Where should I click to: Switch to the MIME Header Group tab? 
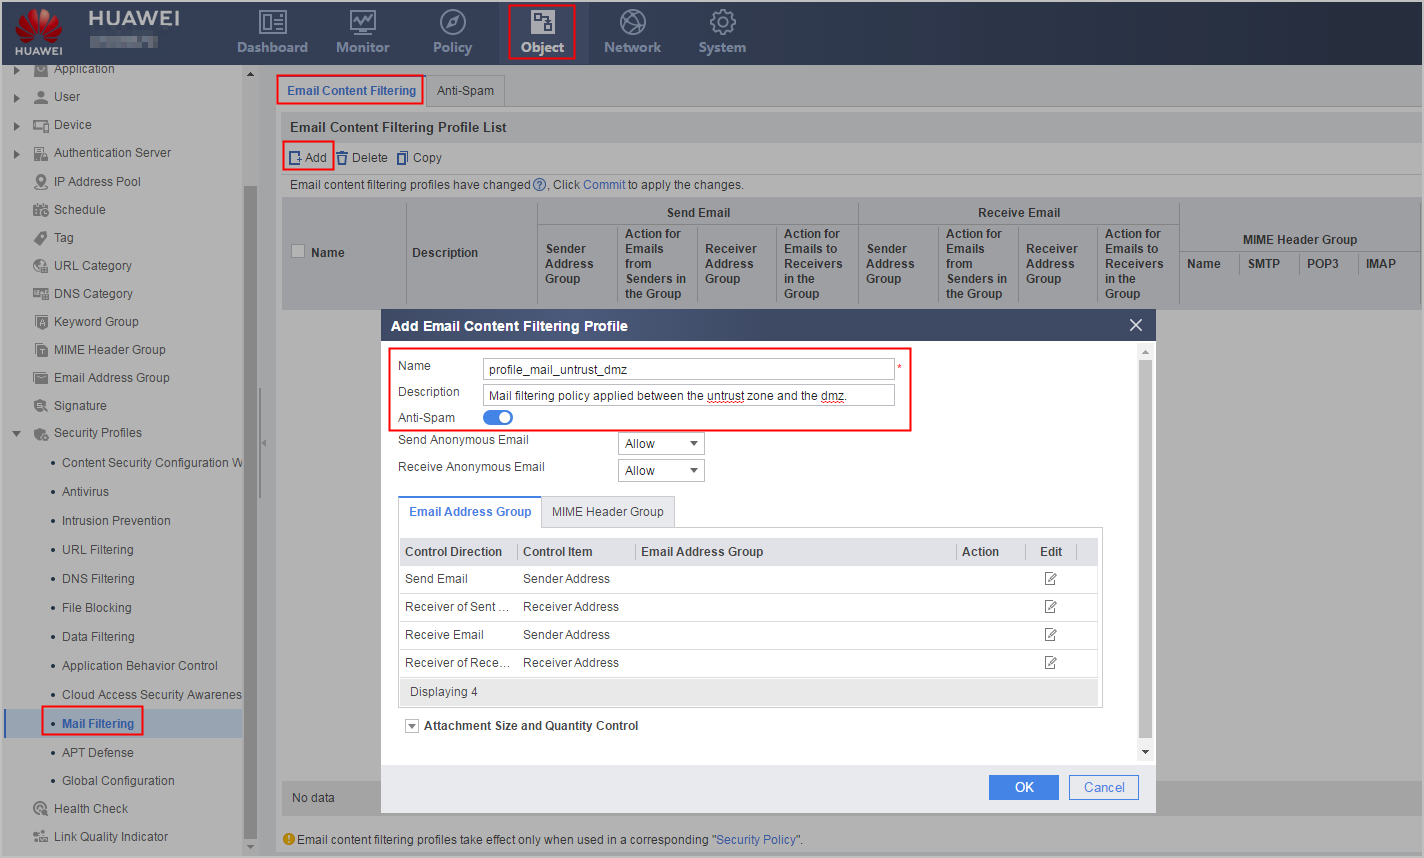click(x=608, y=512)
